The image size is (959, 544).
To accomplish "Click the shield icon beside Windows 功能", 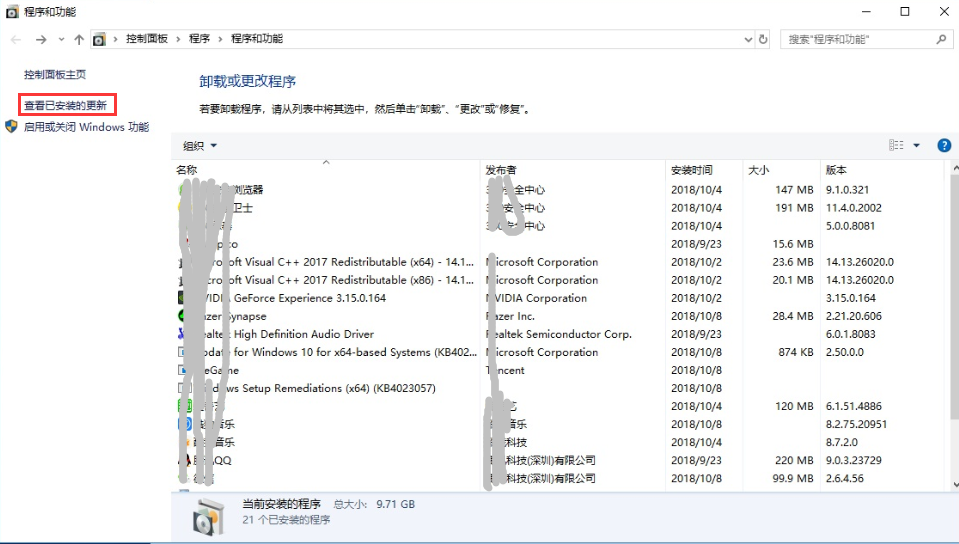I will [x=11, y=127].
